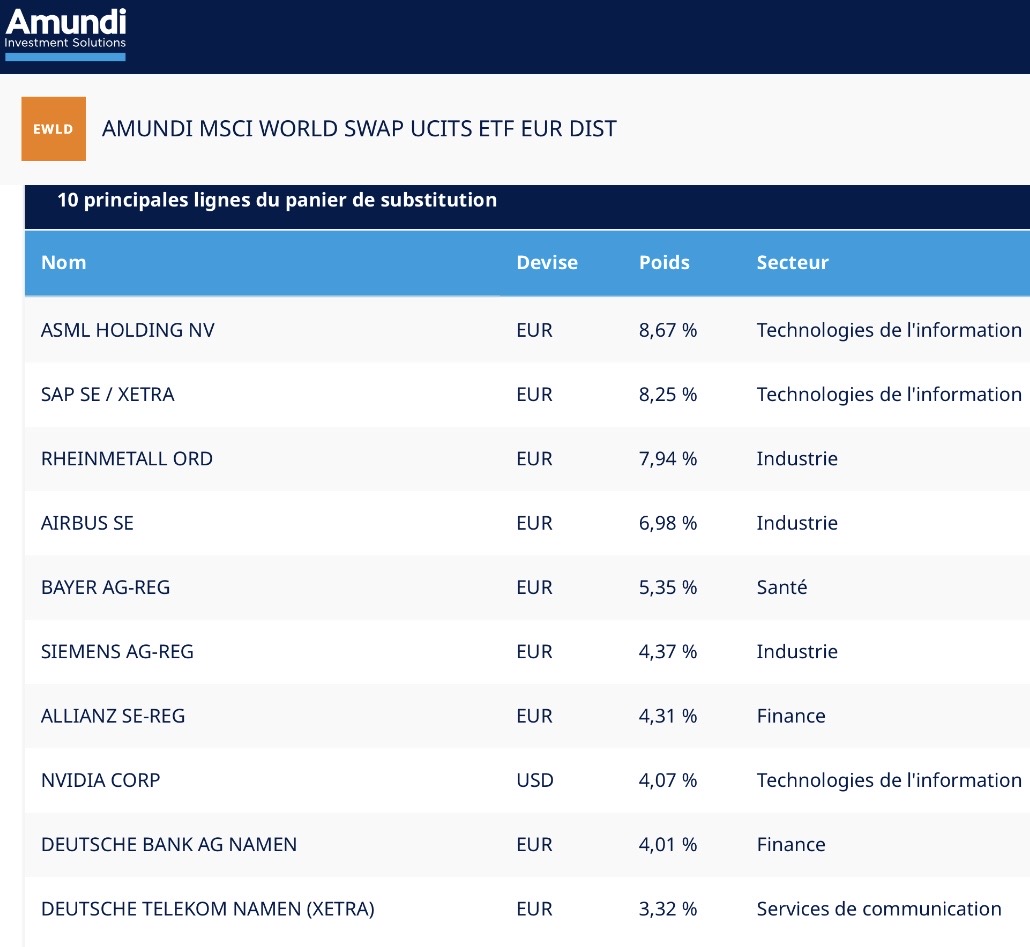Screen dimensions: 1030x947
Task: Sort table by Devise column header
Action: (546, 263)
